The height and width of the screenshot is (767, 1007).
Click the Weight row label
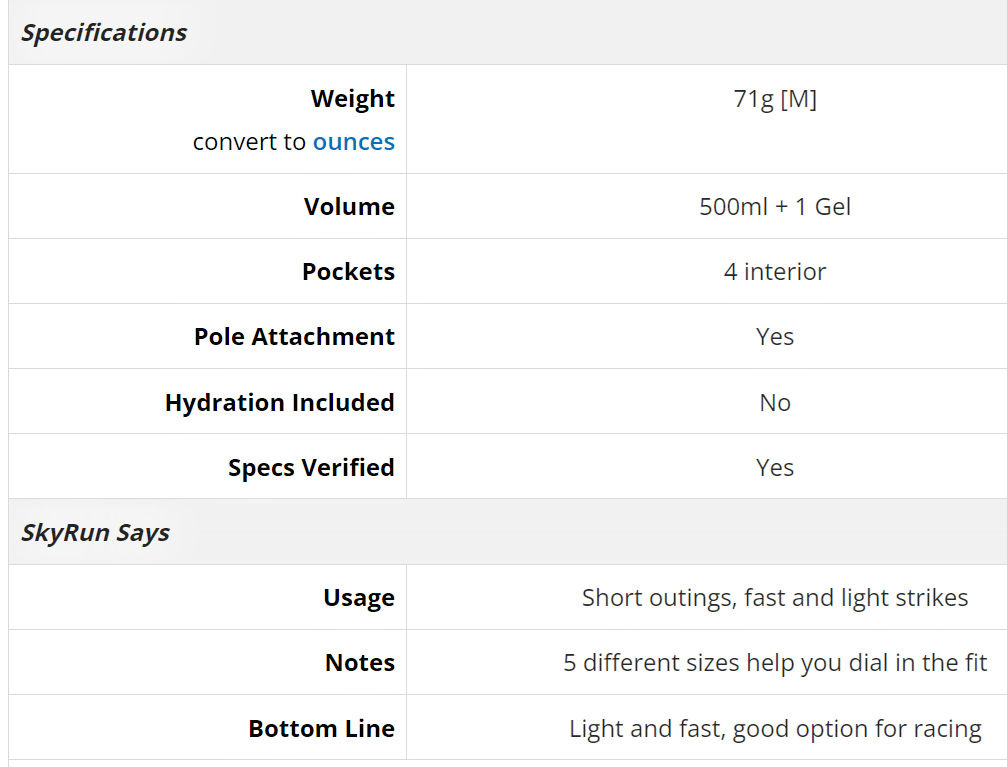pos(353,99)
